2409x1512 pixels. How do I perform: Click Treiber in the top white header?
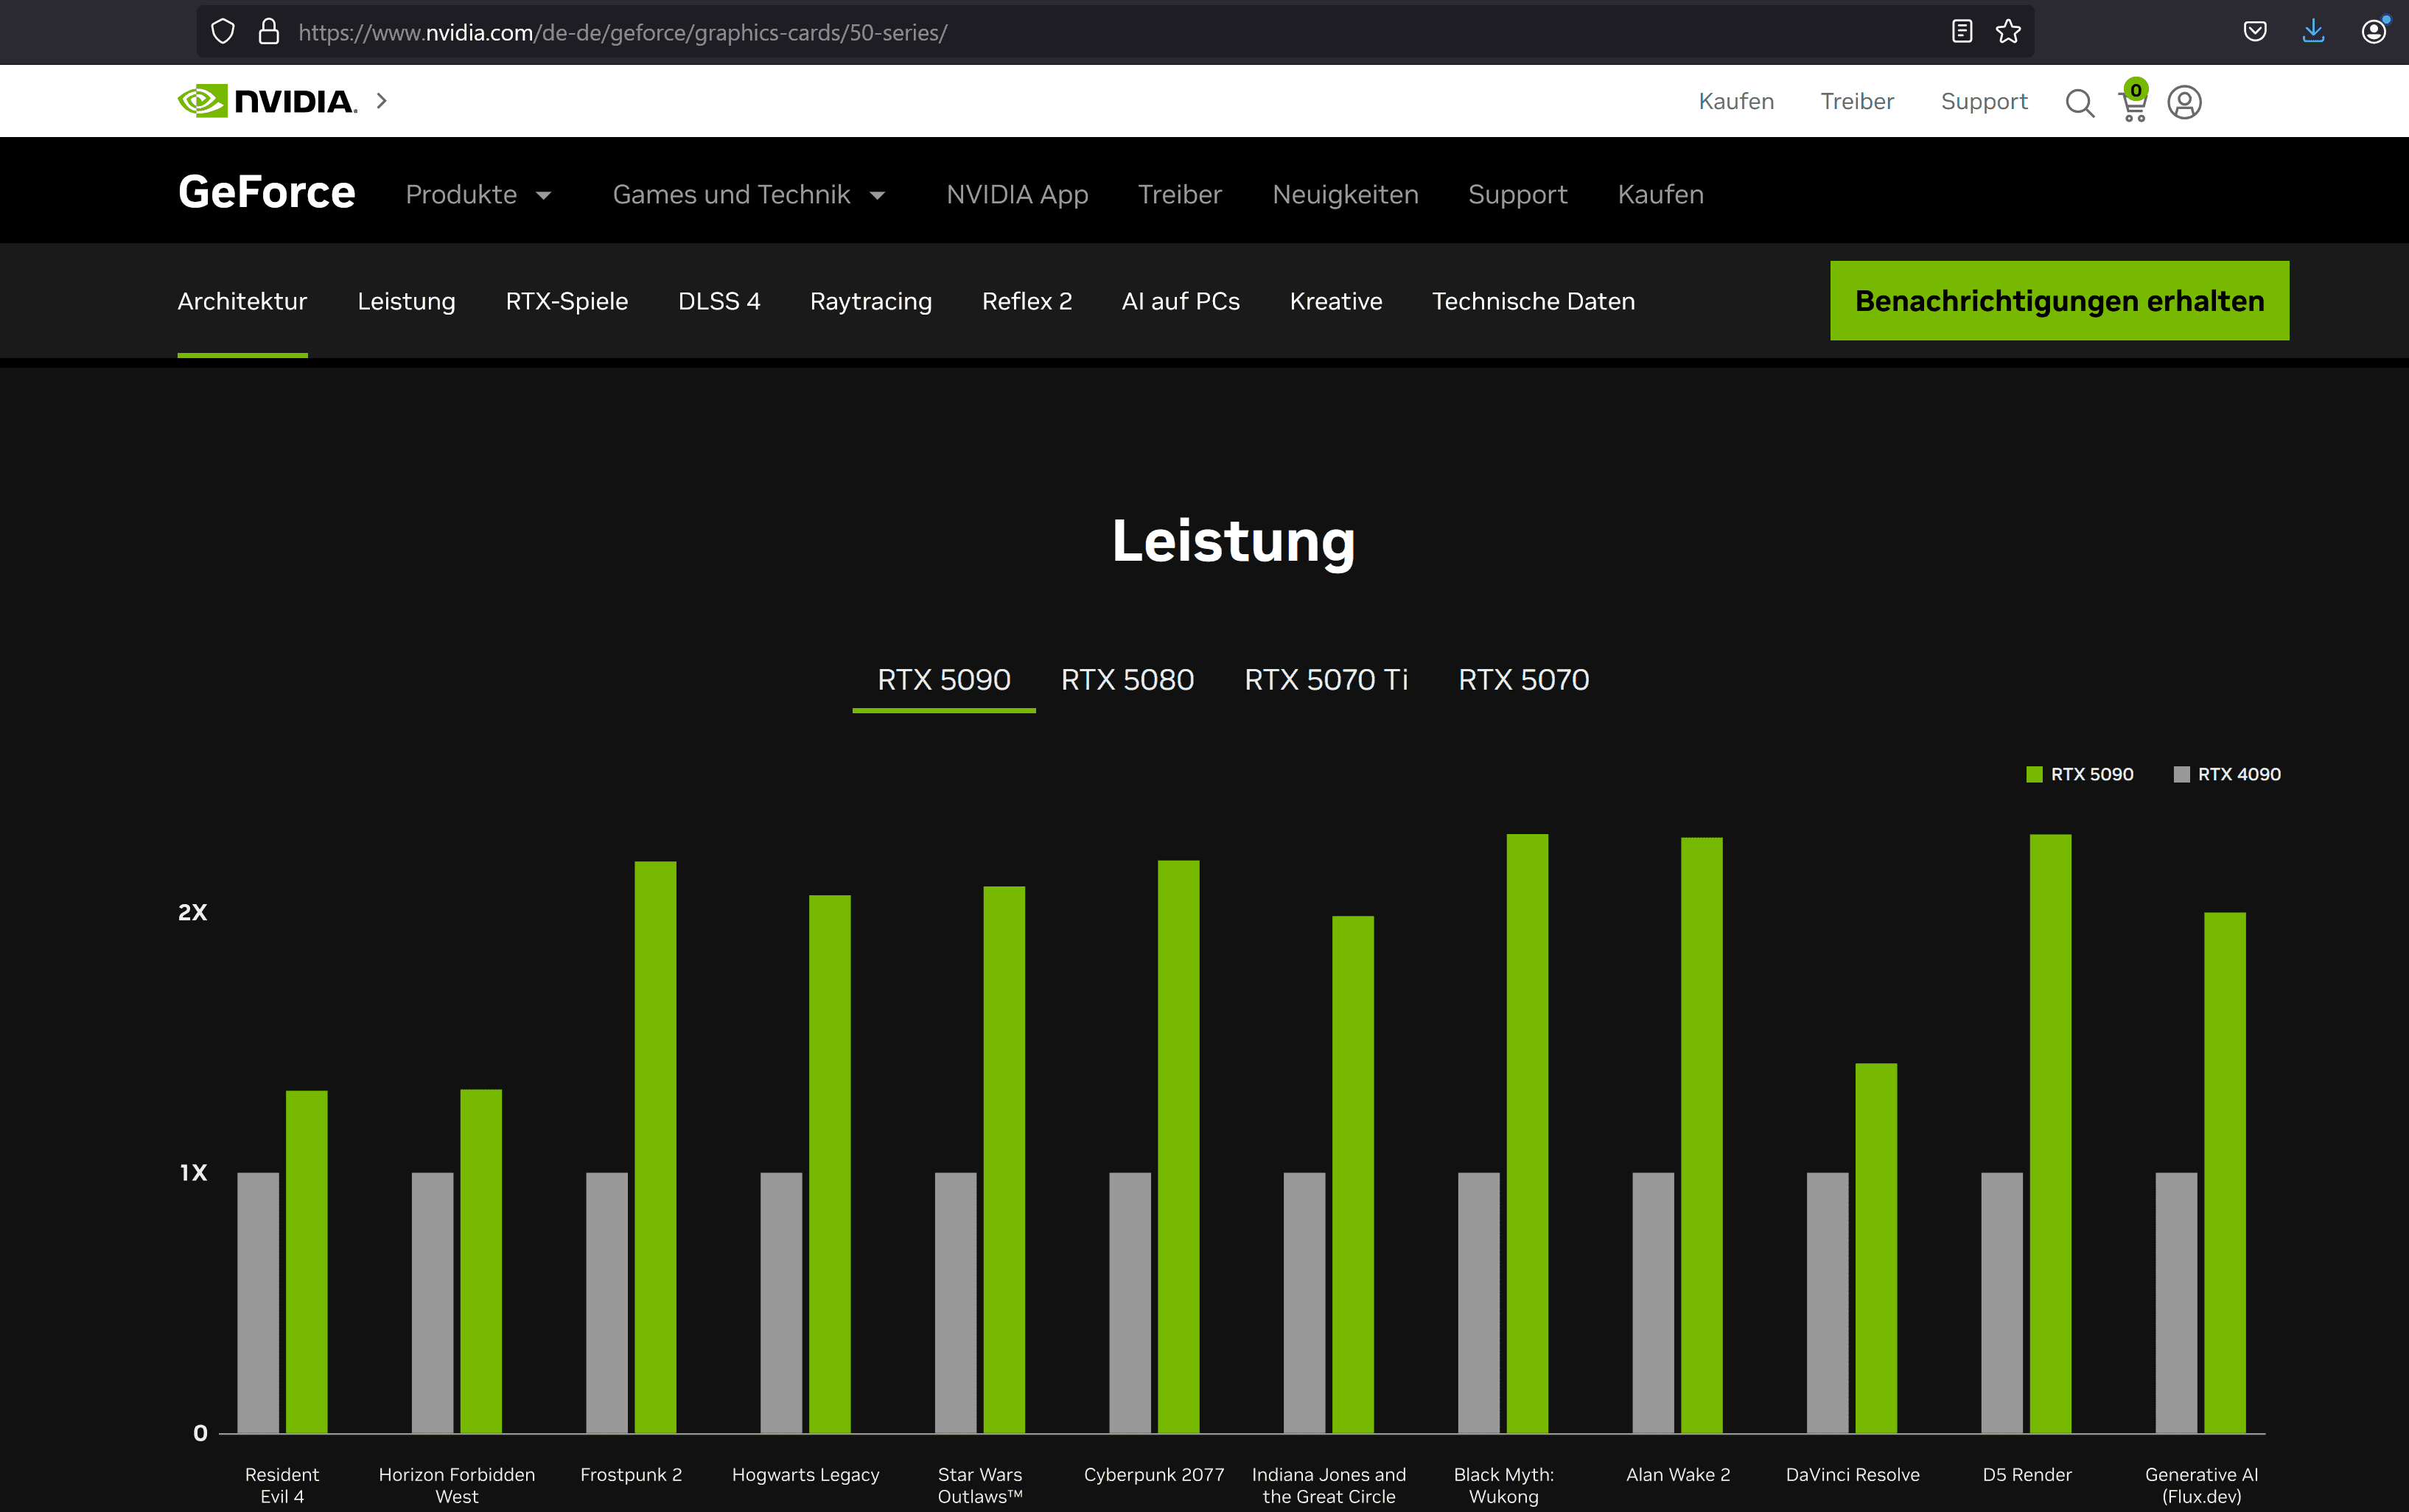(x=1857, y=101)
